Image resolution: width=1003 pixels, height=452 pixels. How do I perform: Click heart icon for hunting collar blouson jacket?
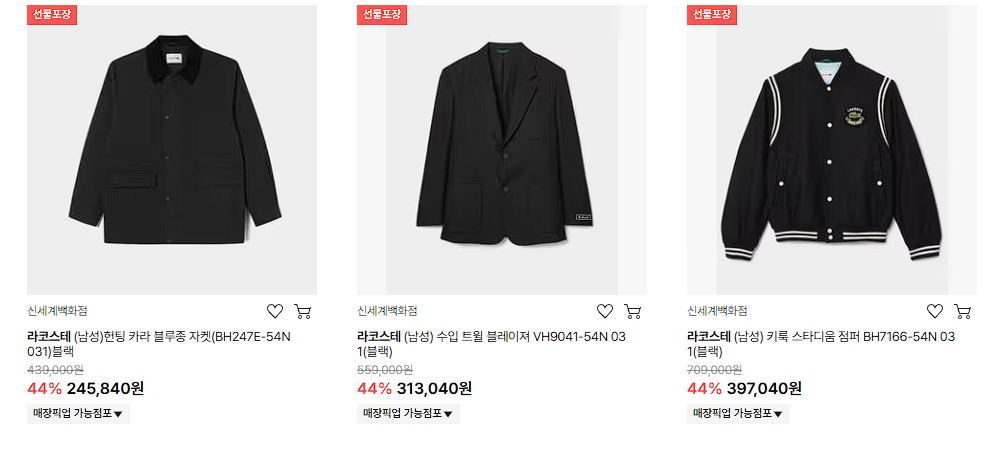(x=275, y=311)
